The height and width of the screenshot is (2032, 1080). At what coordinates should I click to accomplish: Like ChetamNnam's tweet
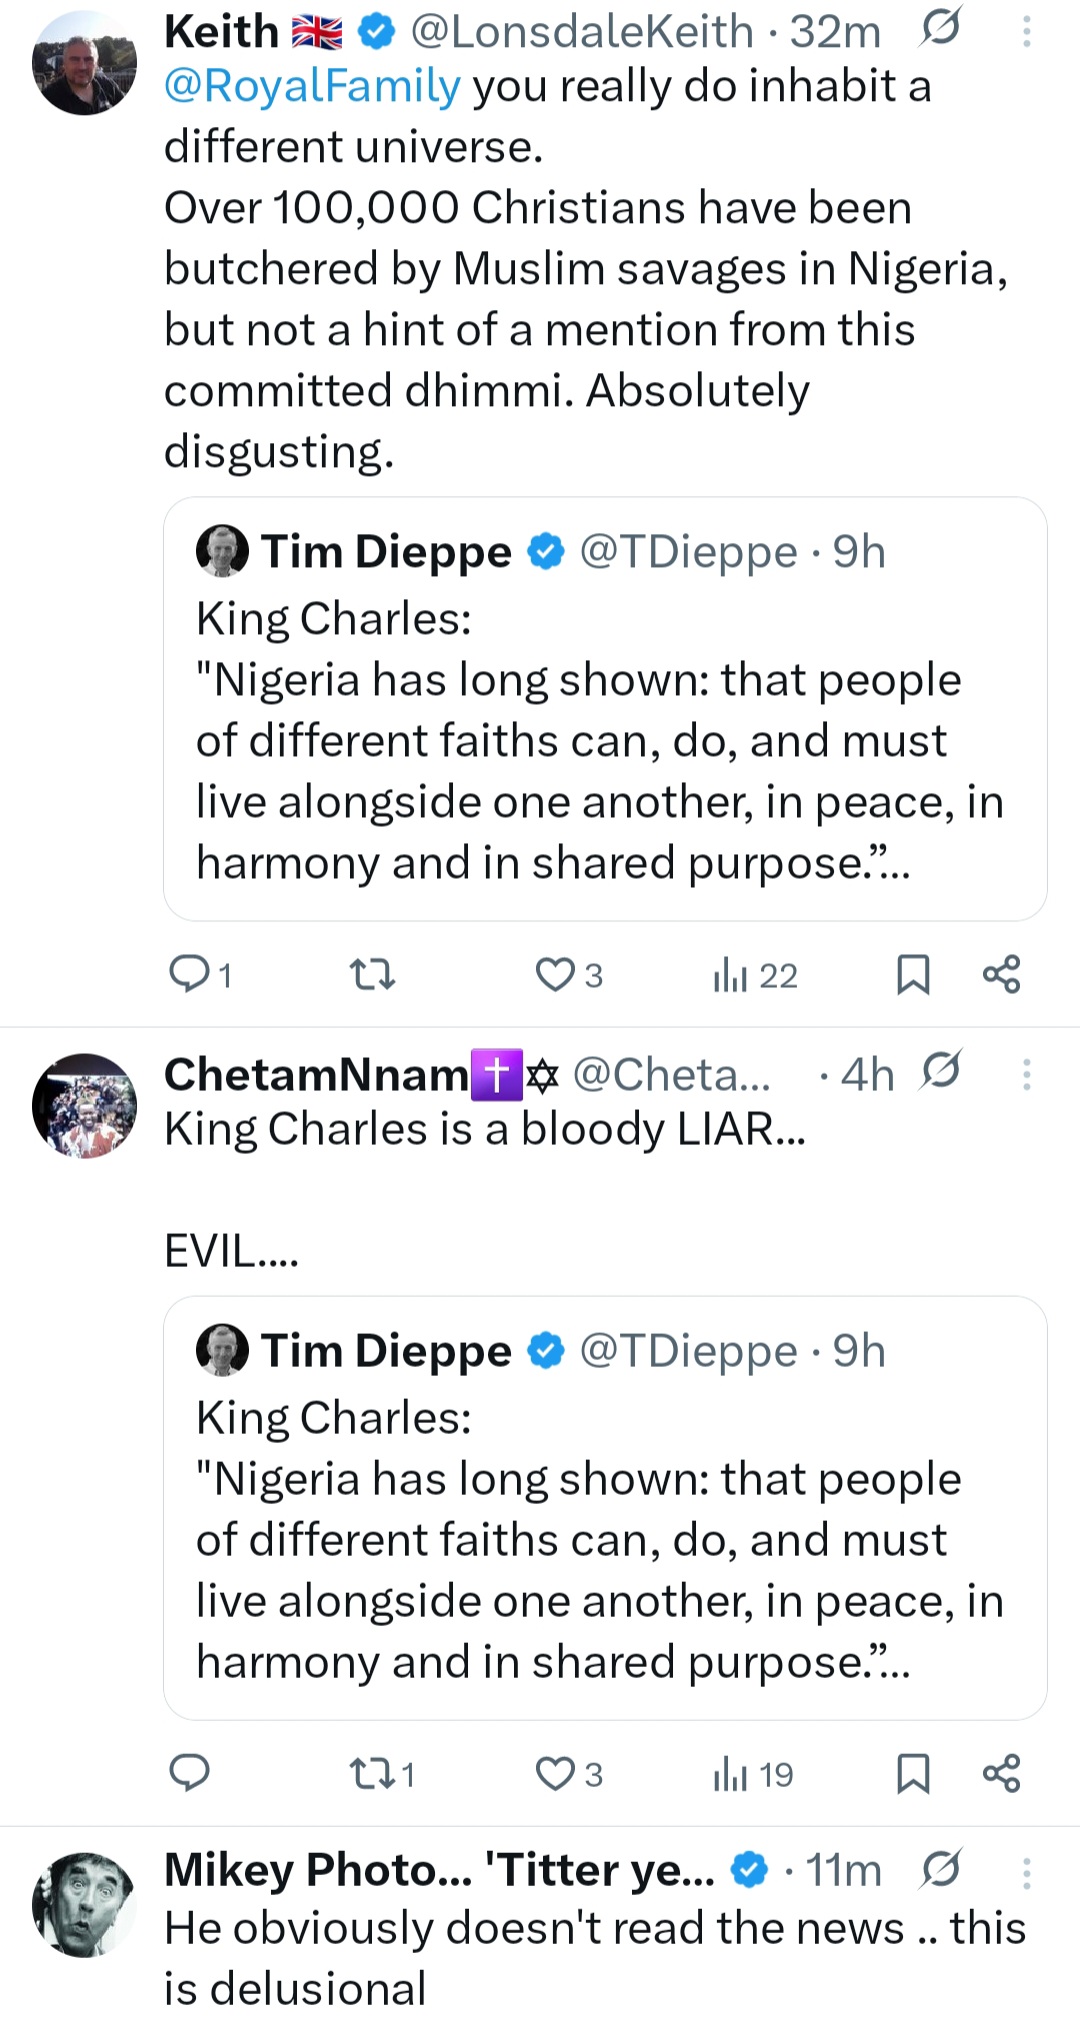coord(555,1773)
